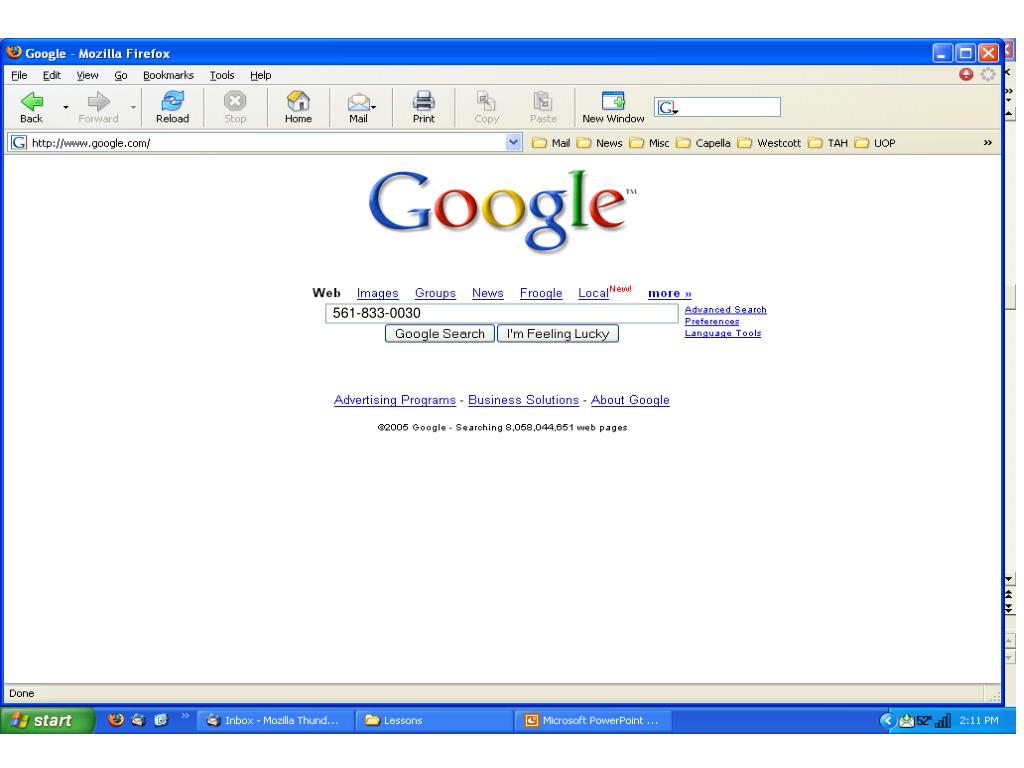Switch to Inbox - Mozilla Thunderbird taskbar item
The height and width of the screenshot is (768, 1024).
pos(275,720)
